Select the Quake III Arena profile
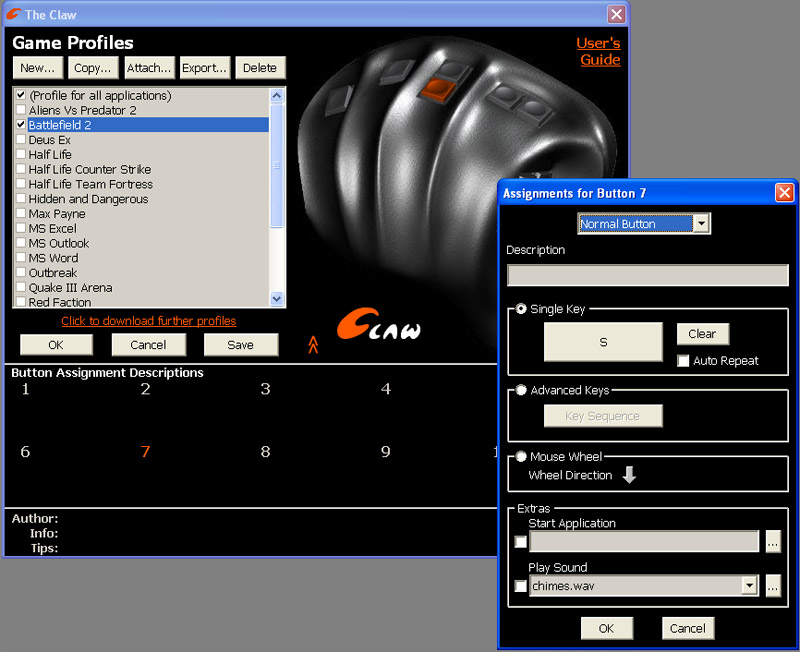Image resolution: width=800 pixels, height=652 pixels. tap(70, 287)
